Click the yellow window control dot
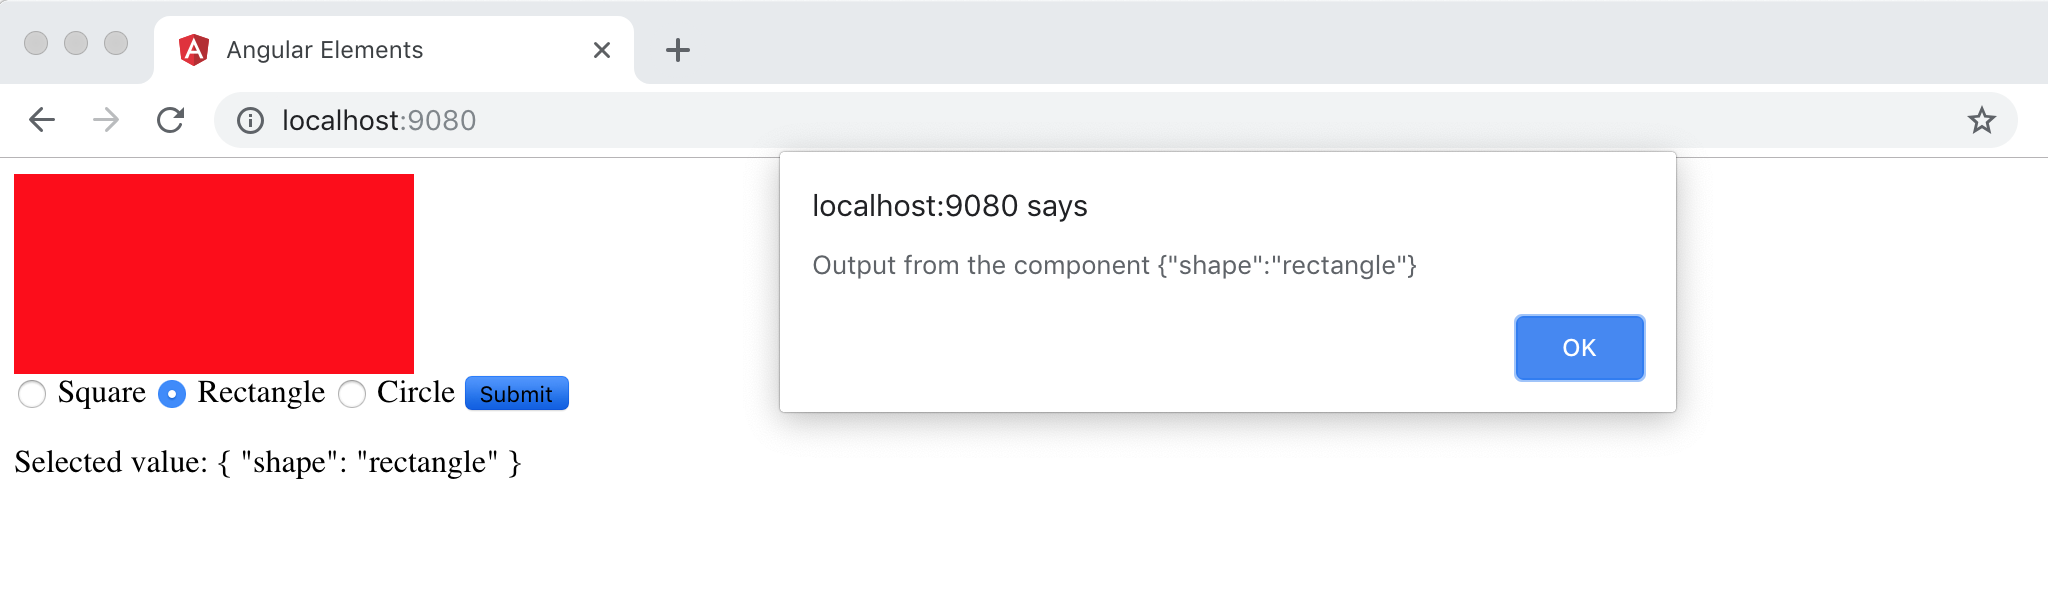2048x601 pixels. tap(77, 42)
